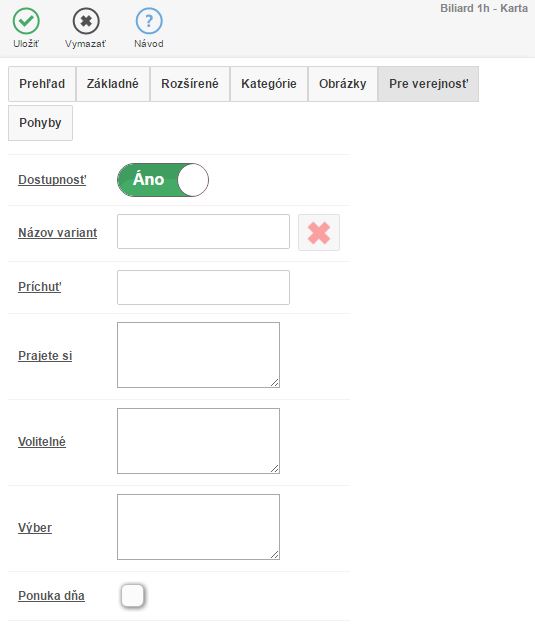Click the Príchuť label link

pyautogui.click(x=40, y=287)
